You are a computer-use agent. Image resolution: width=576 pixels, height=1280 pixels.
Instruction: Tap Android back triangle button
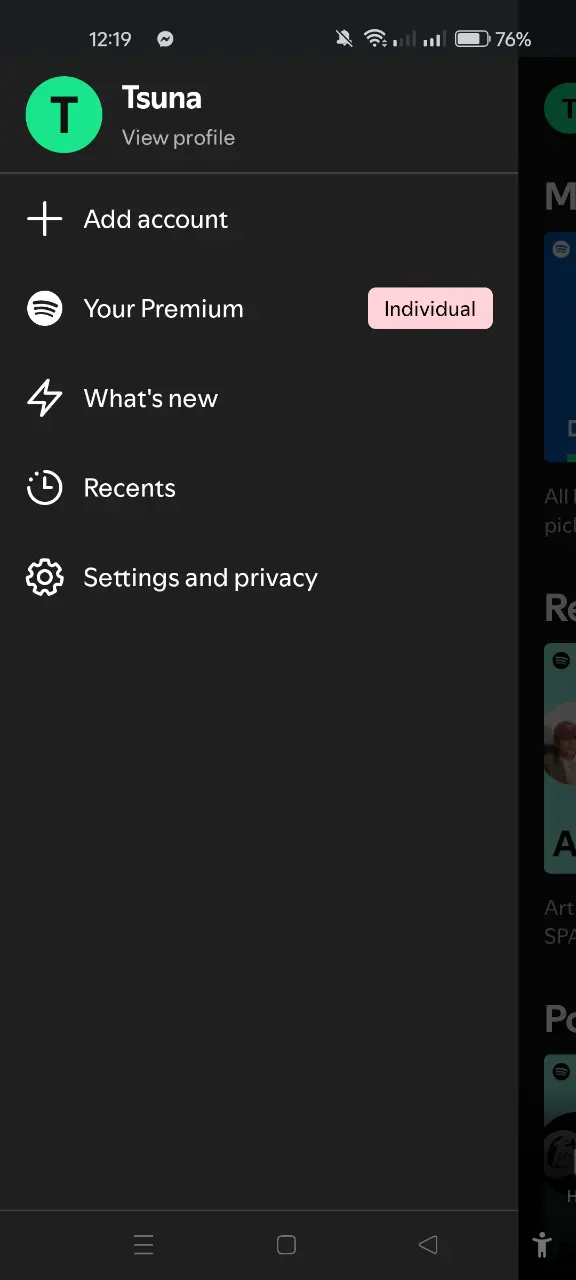tap(428, 1245)
